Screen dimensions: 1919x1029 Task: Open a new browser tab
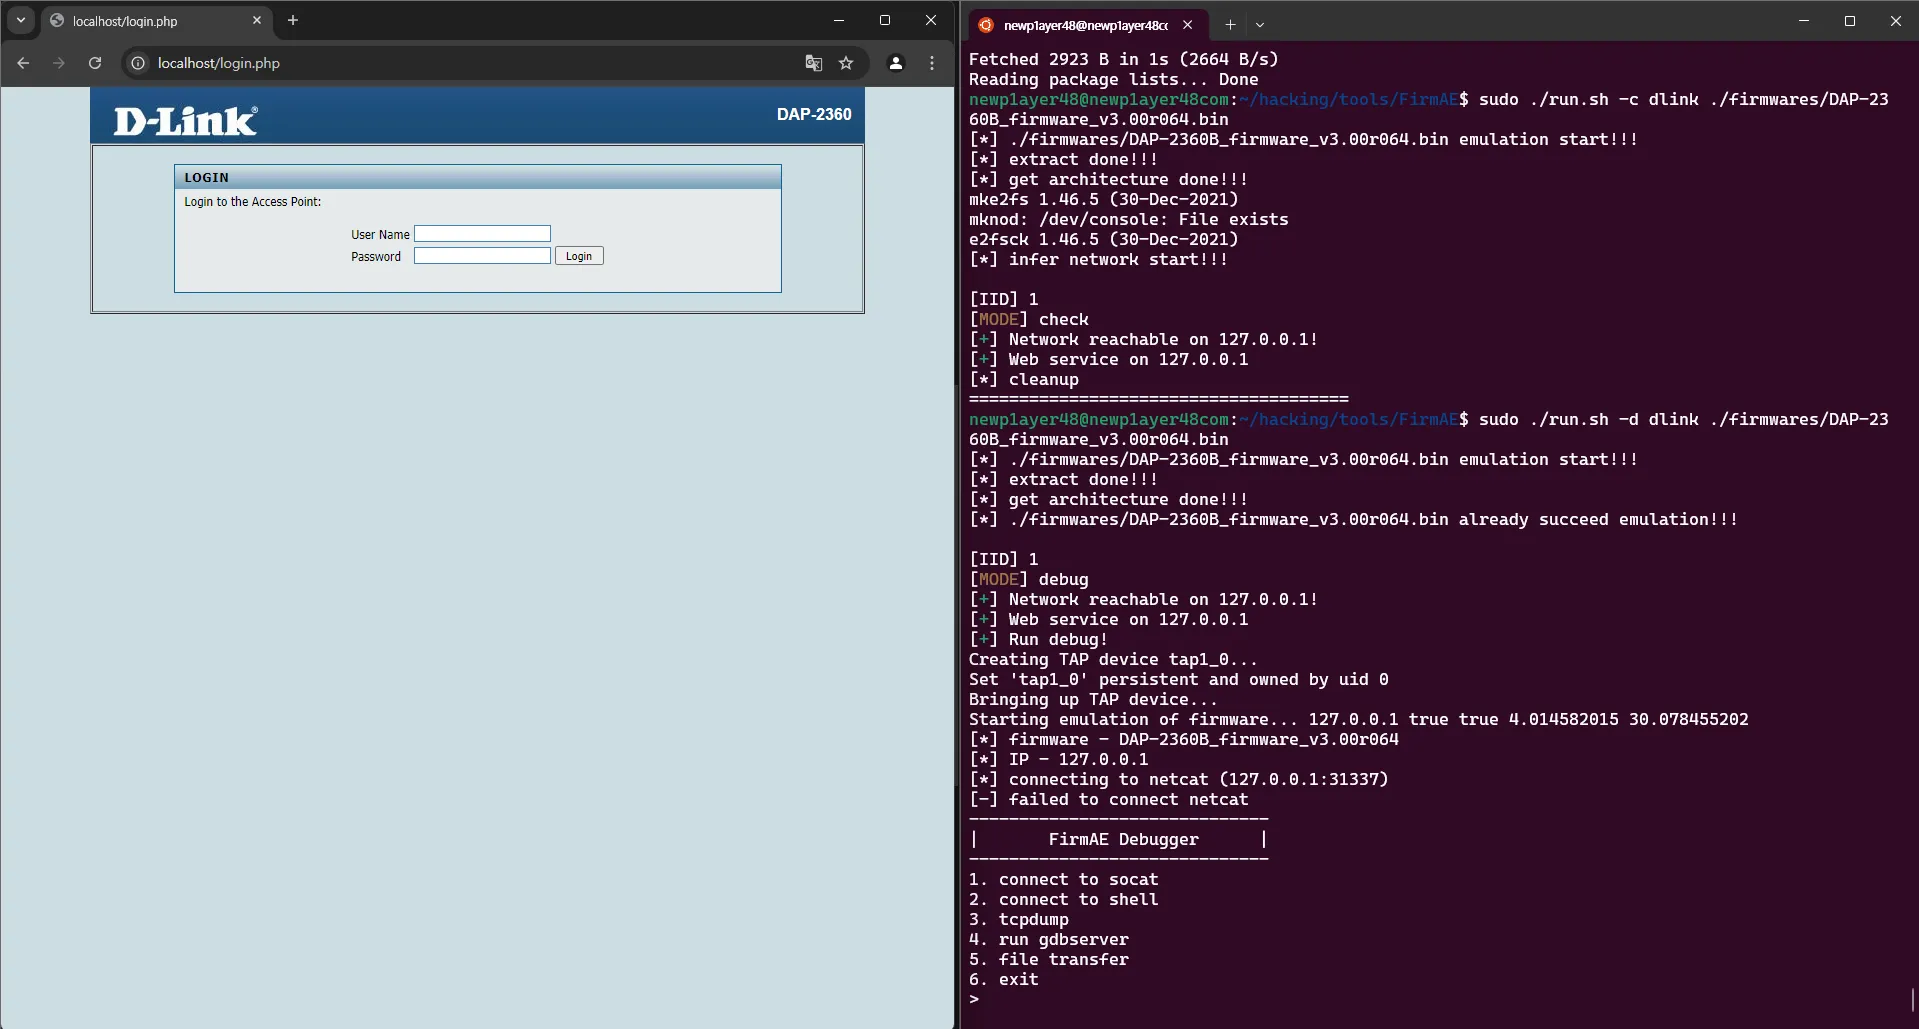click(x=293, y=20)
